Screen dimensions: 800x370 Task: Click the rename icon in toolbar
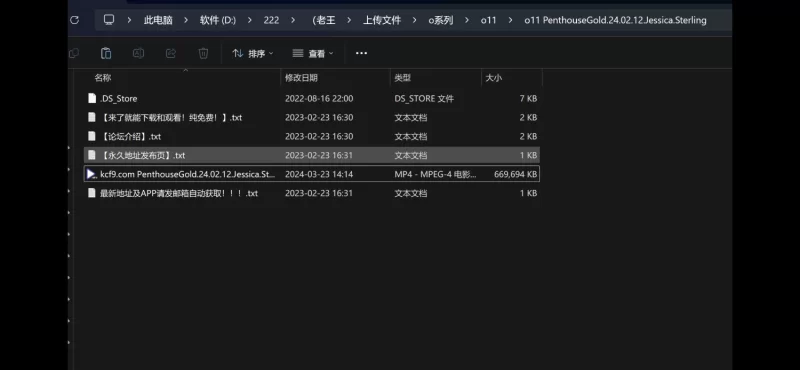tap(138, 53)
